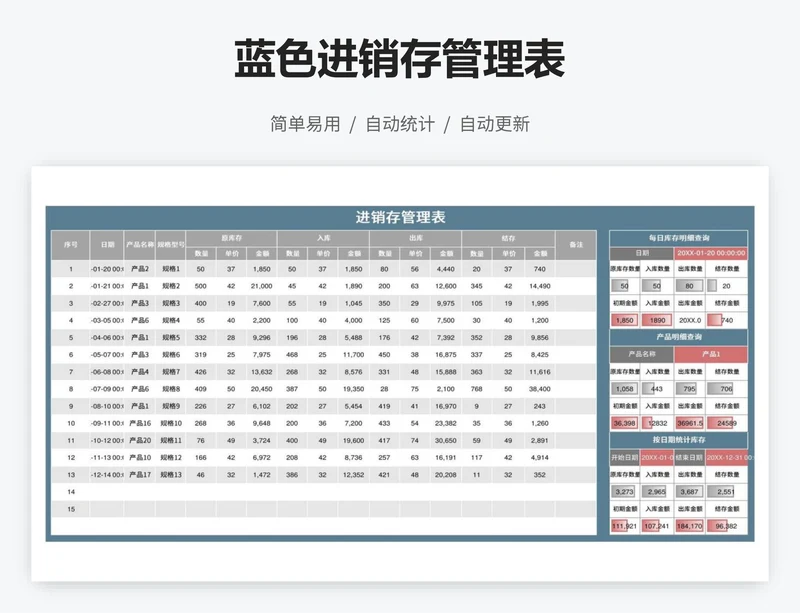Select the 2,551 结存数量 value

pos(727,492)
